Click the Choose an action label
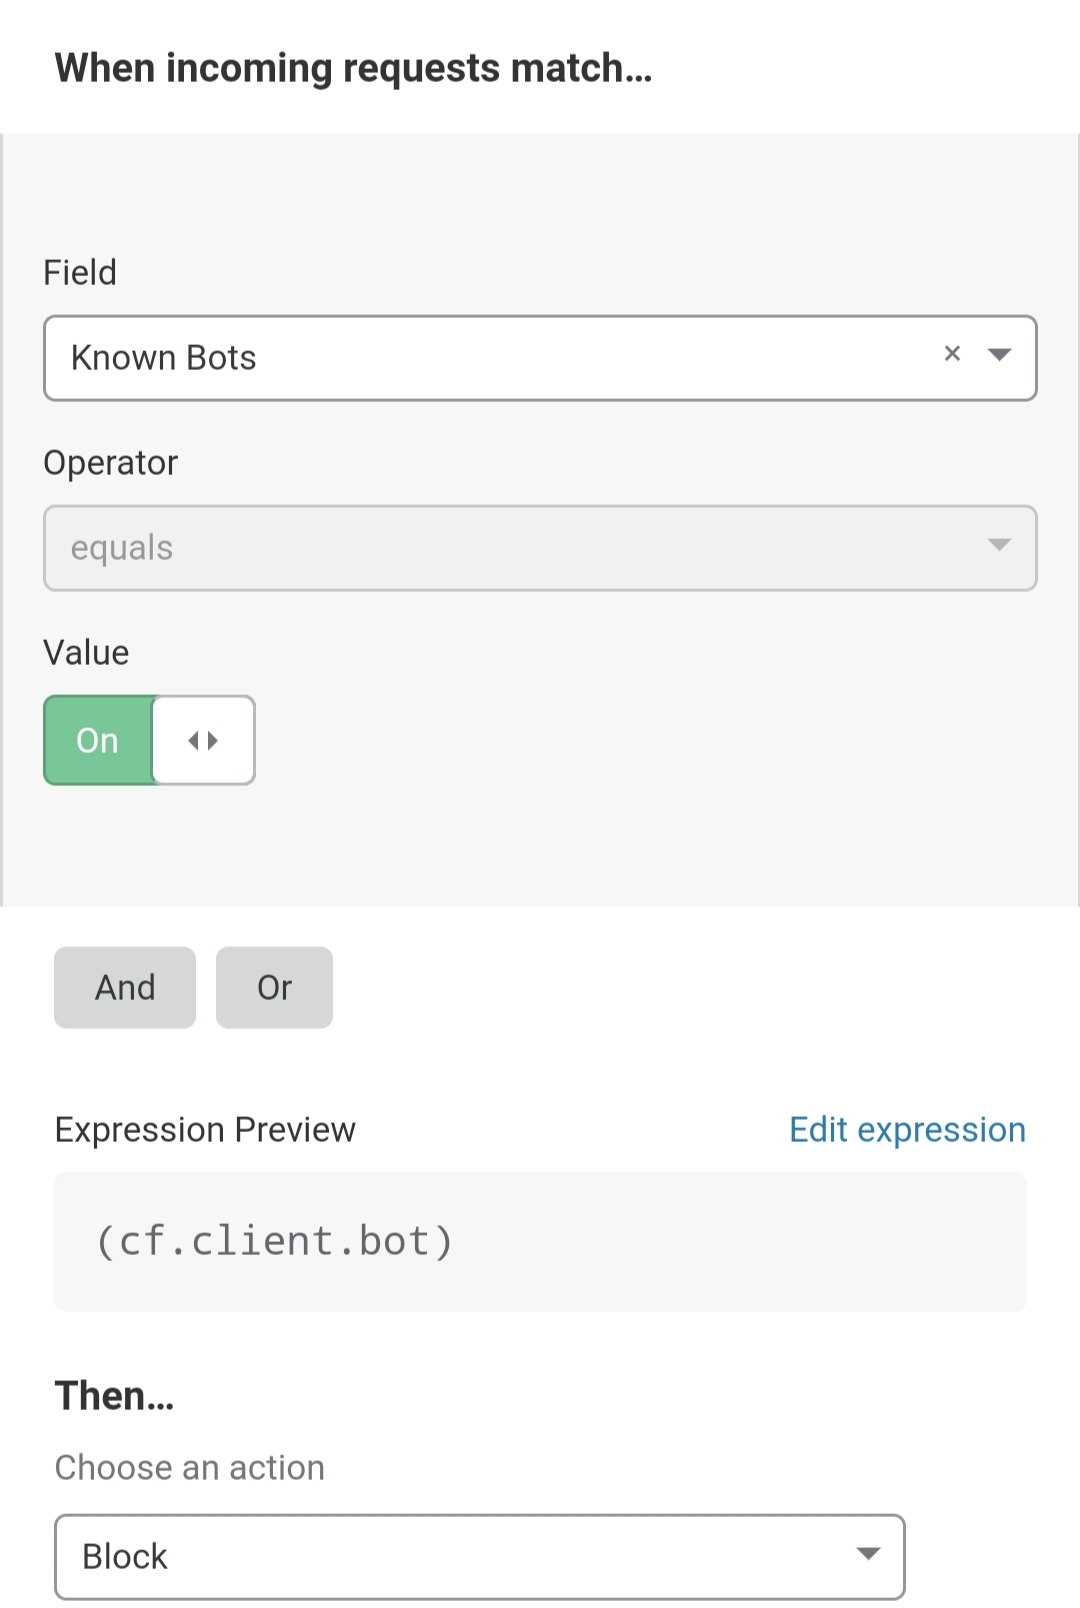The image size is (1080, 1608). tap(190, 1467)
